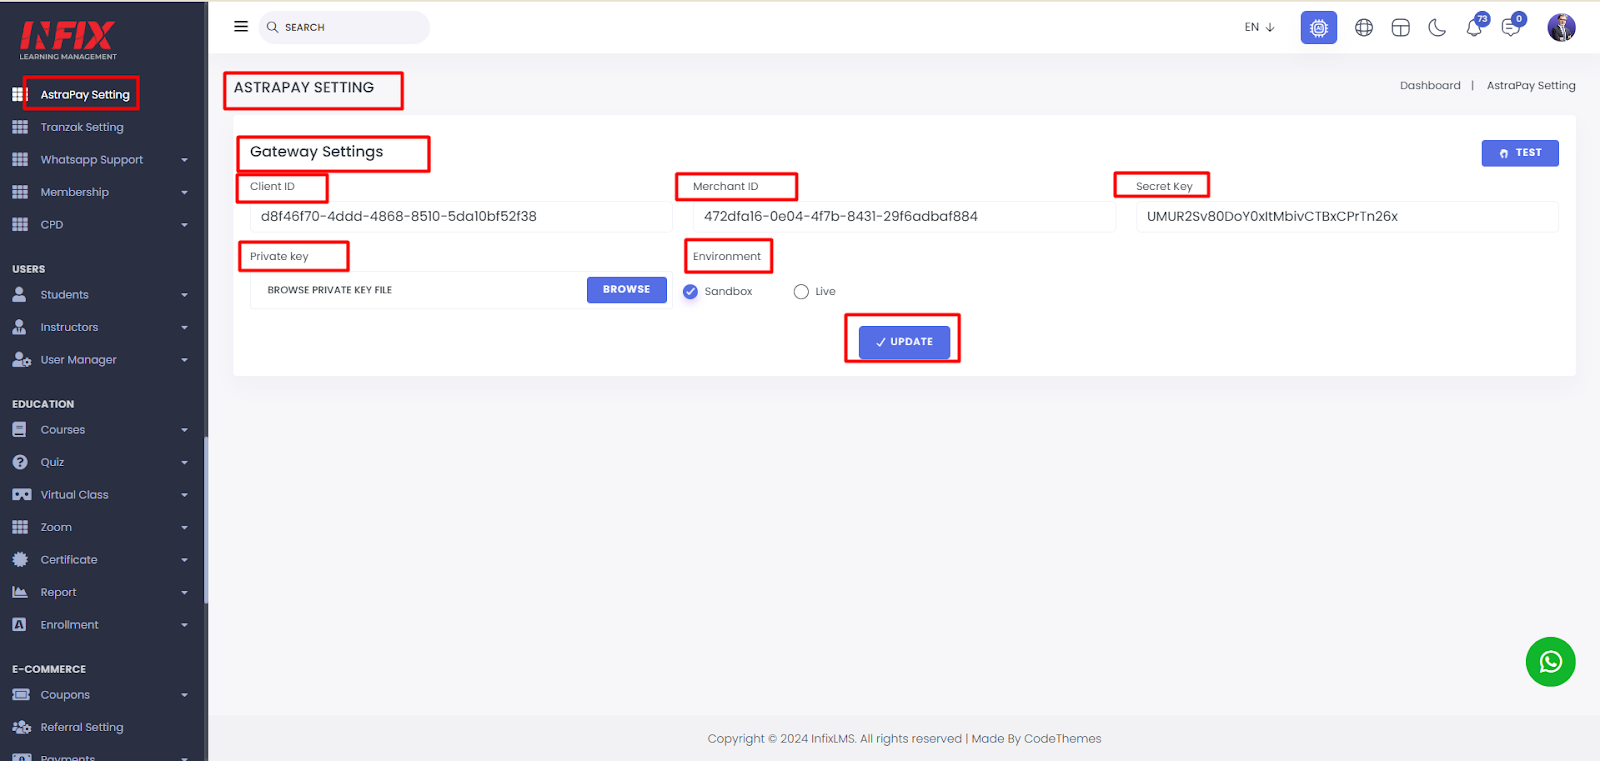
Task: Open AstraPay Setting in sidebar
Action: 85,95
